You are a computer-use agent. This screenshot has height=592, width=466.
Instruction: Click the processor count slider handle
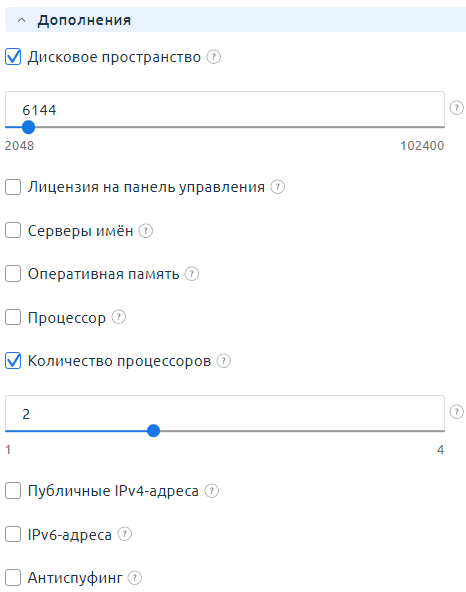tap(153, 431)
